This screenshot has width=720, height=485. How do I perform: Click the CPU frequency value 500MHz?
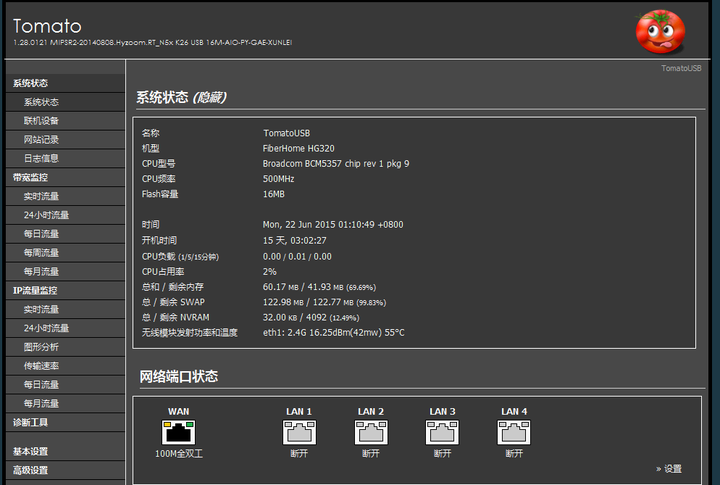(278, 179)
